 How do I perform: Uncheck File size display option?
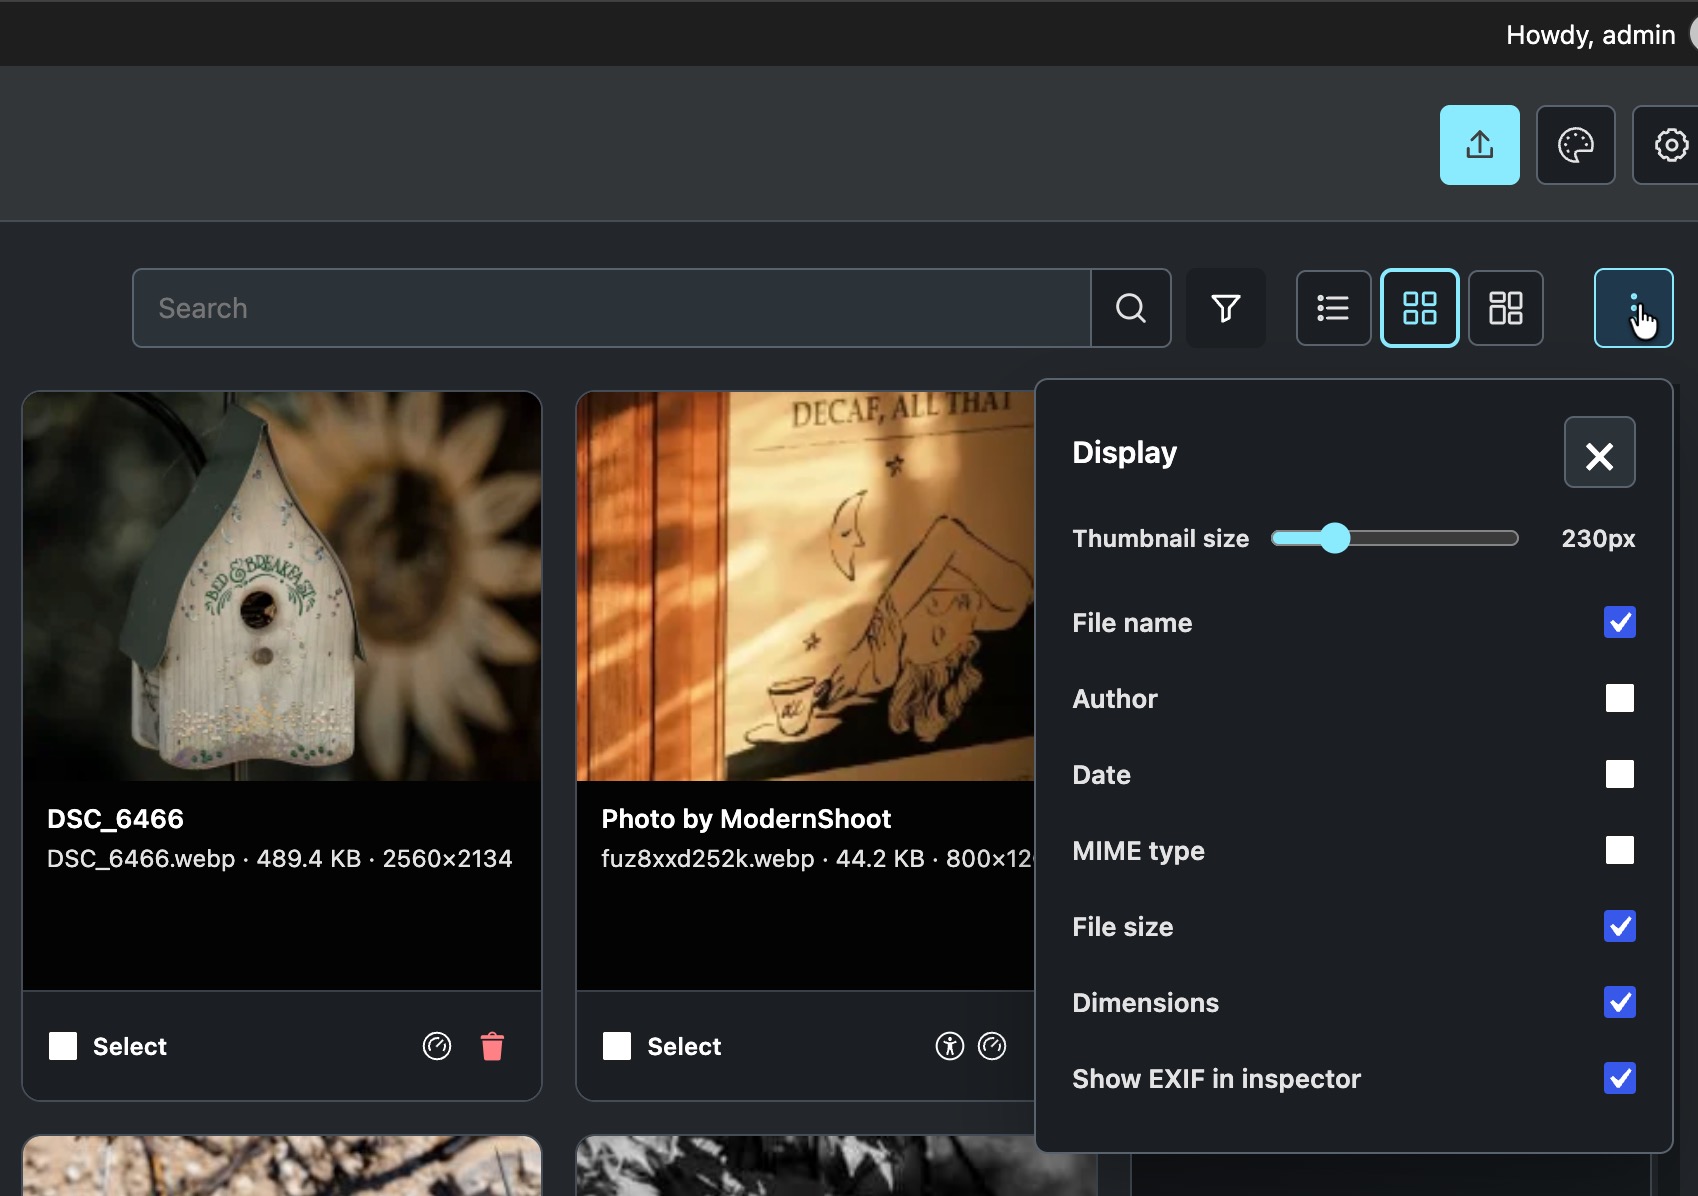(x=1619, y=926)
